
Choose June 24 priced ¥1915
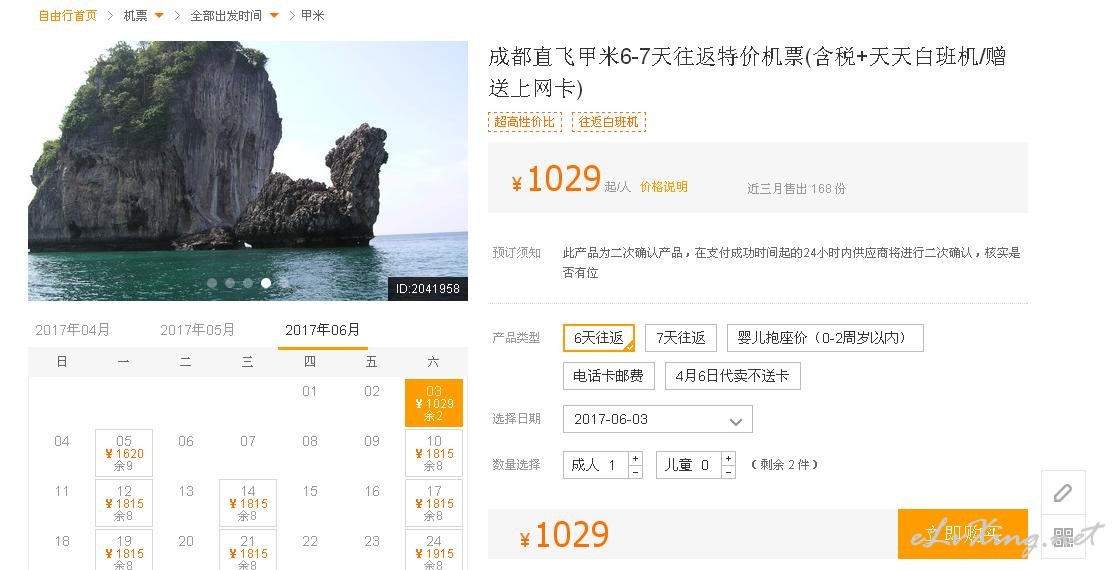434,549
